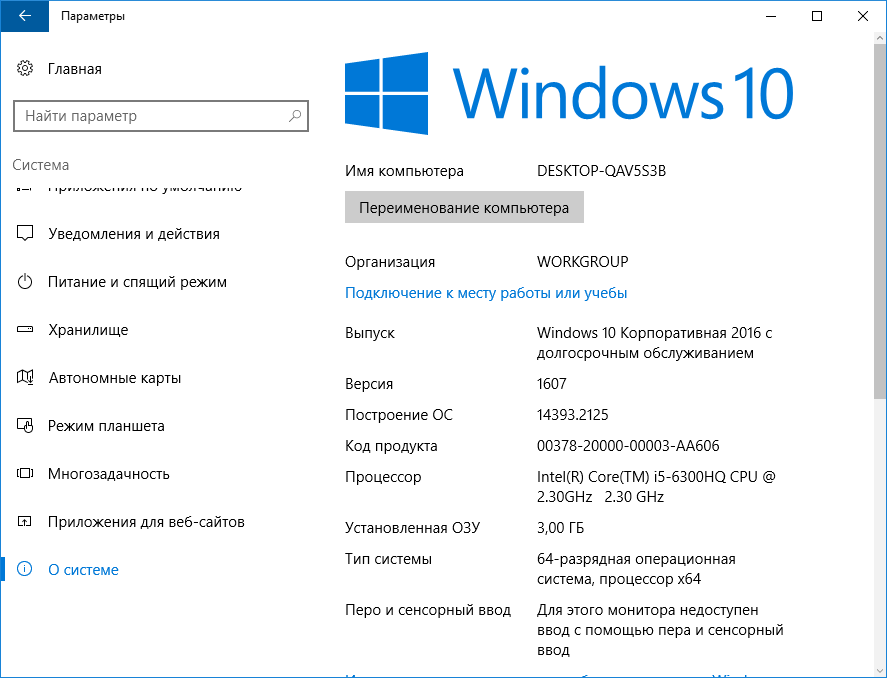Click the search magnifier icon
The height and width of the screenshot is (678, 887).
295,116
